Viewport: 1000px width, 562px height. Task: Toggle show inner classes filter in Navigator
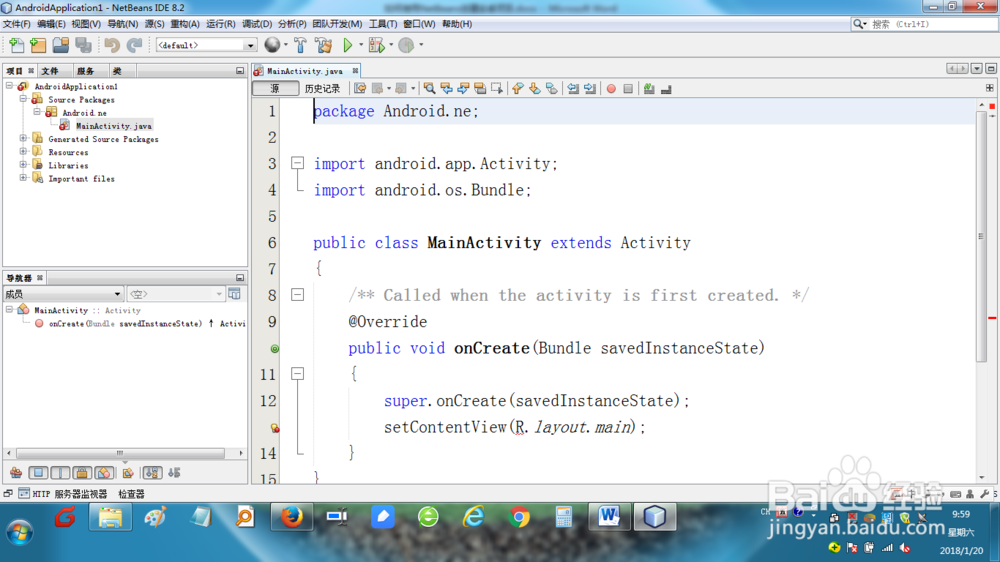(x=103, y=473)
